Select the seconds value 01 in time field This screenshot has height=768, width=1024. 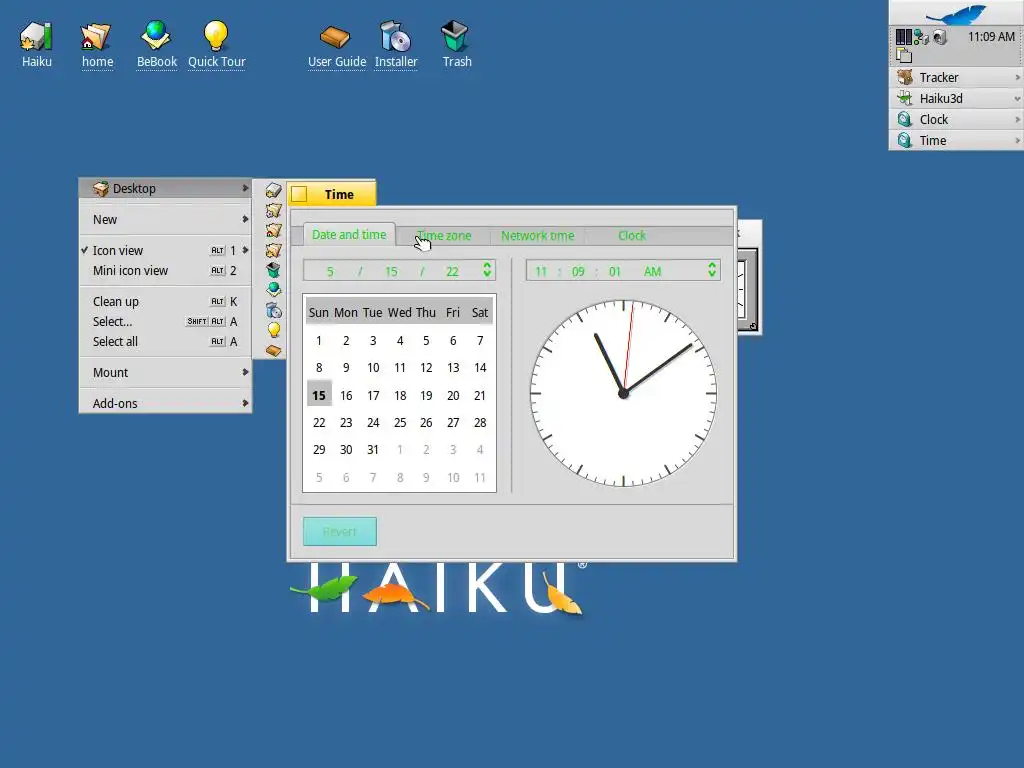click(x=615, y=272)
